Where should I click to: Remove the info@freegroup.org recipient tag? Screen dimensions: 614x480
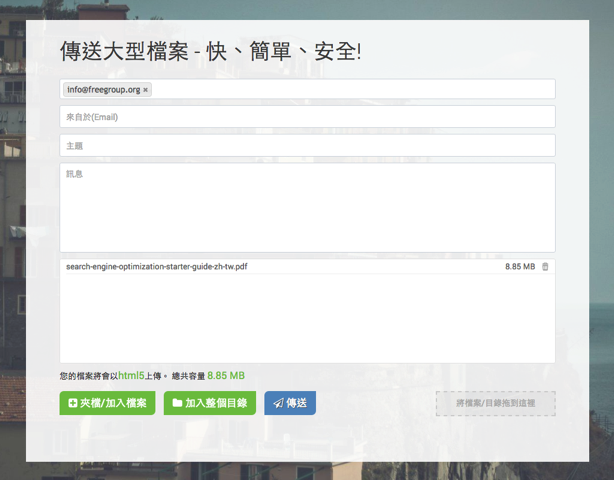[x=145, y=90]
